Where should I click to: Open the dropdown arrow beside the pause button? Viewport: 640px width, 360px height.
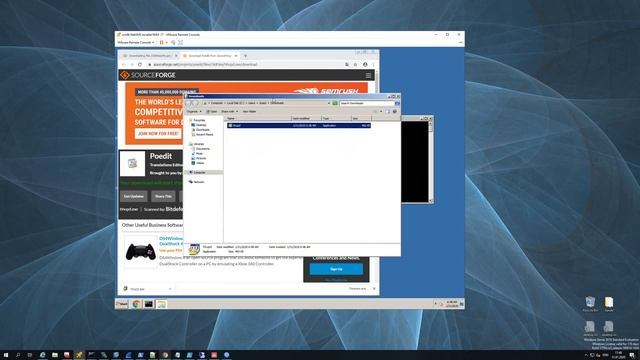point(167,42)
